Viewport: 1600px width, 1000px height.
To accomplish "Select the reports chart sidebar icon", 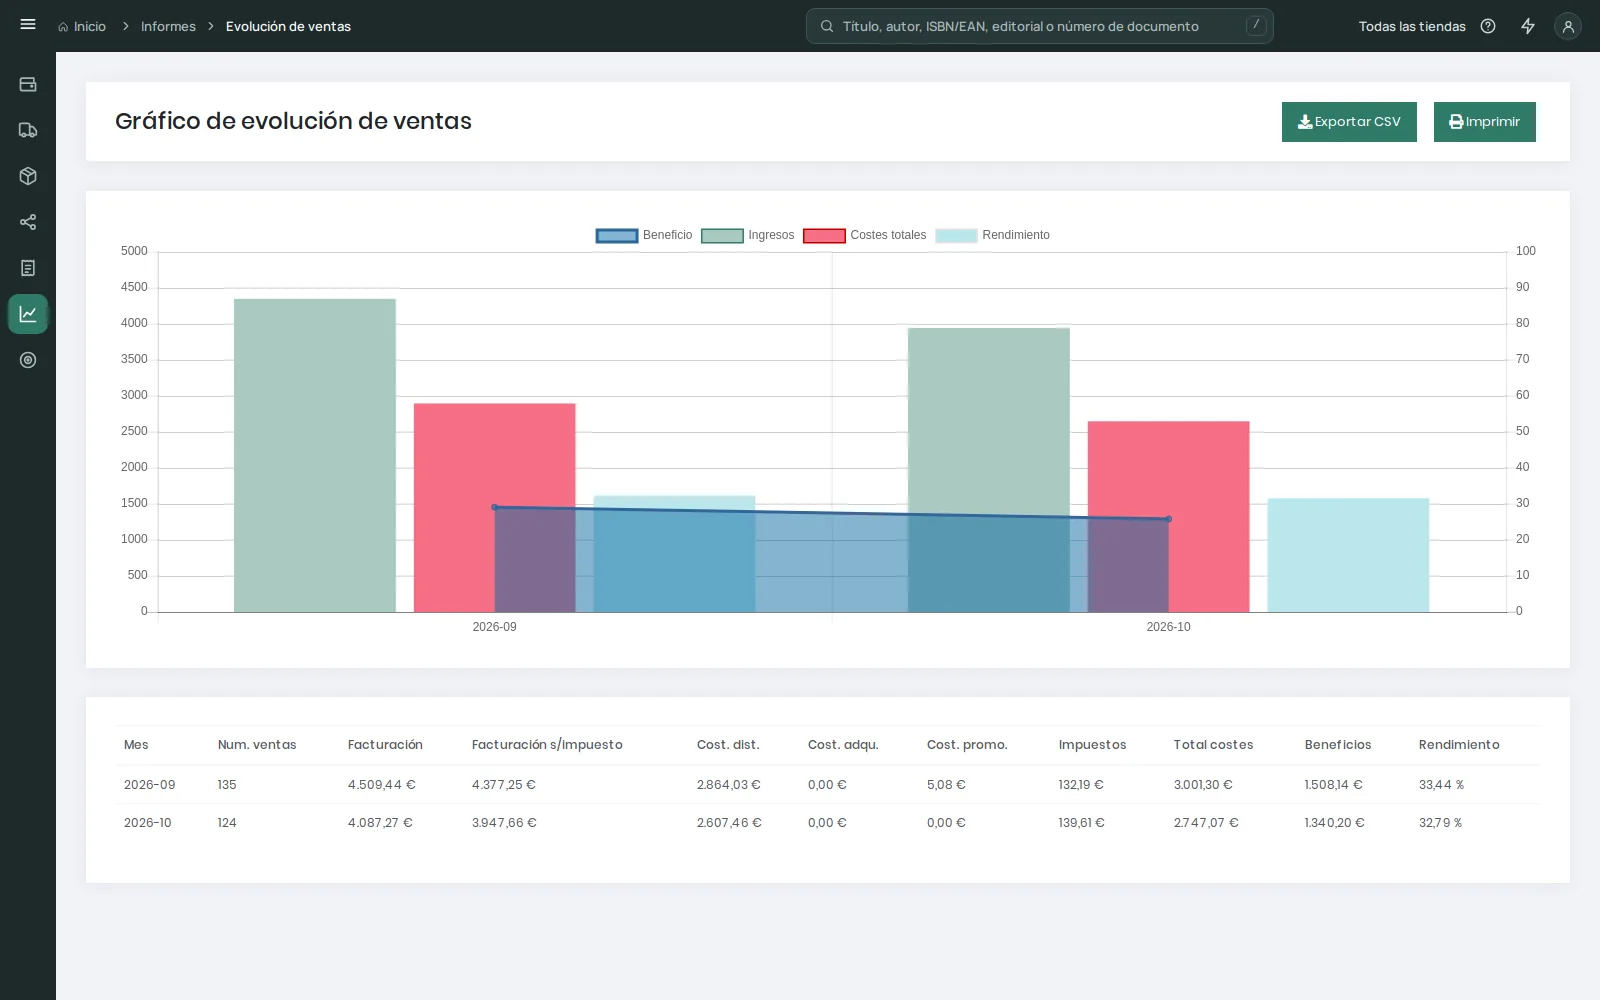I will 28,314.
